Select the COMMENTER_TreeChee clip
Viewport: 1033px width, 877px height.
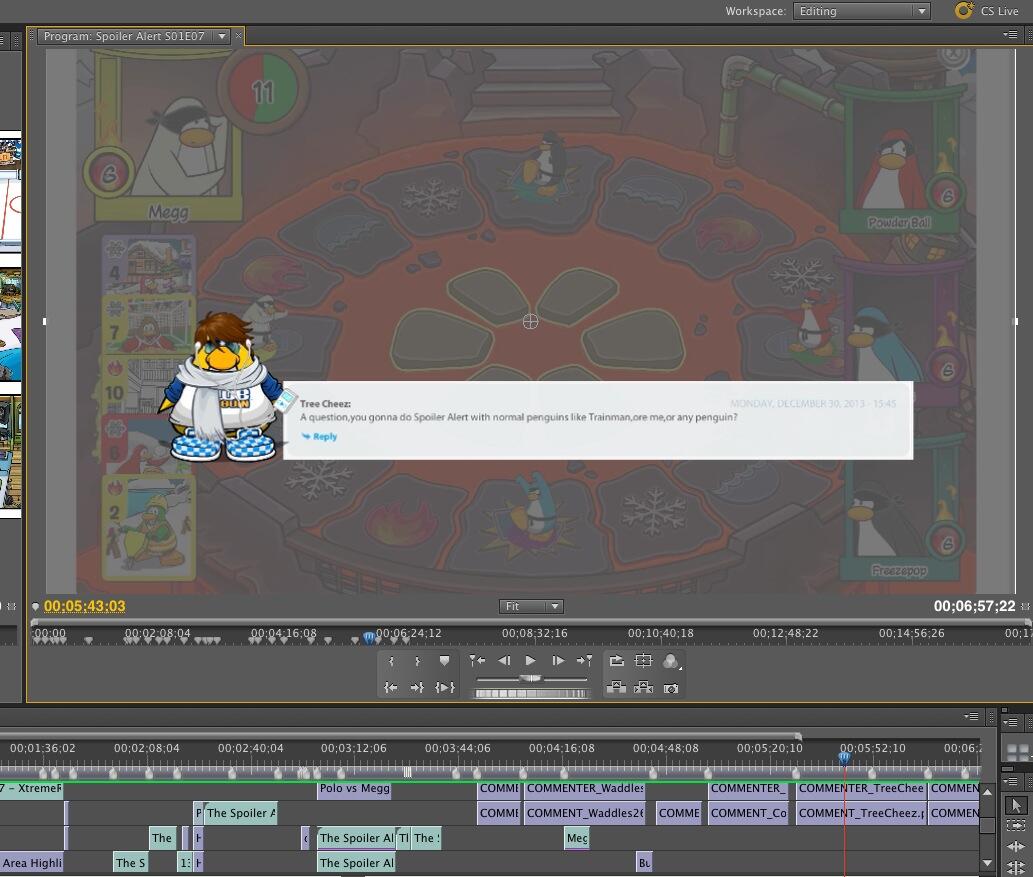(x=861, y=788)
